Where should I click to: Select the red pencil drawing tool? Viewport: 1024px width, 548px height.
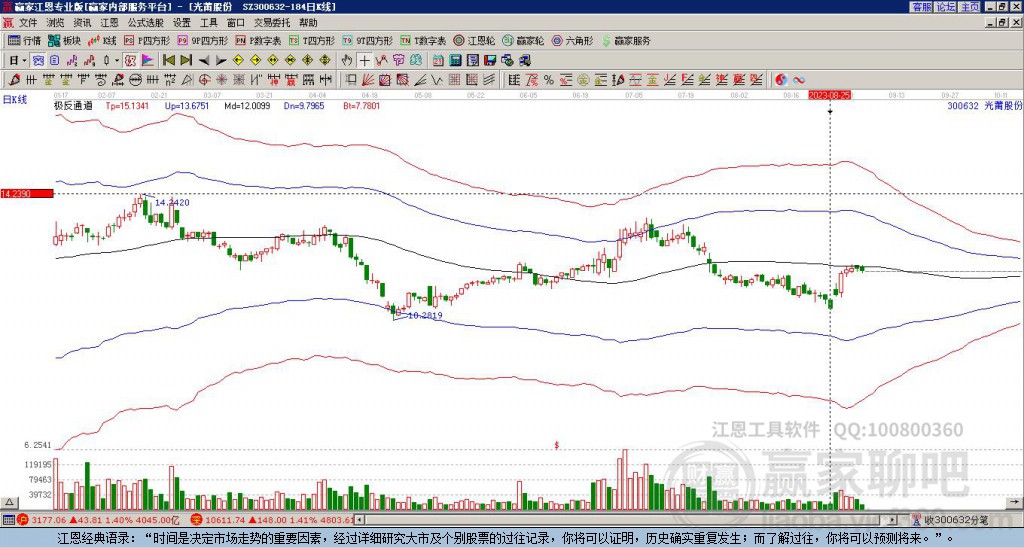pyautogui.click(x=13, y=80)
